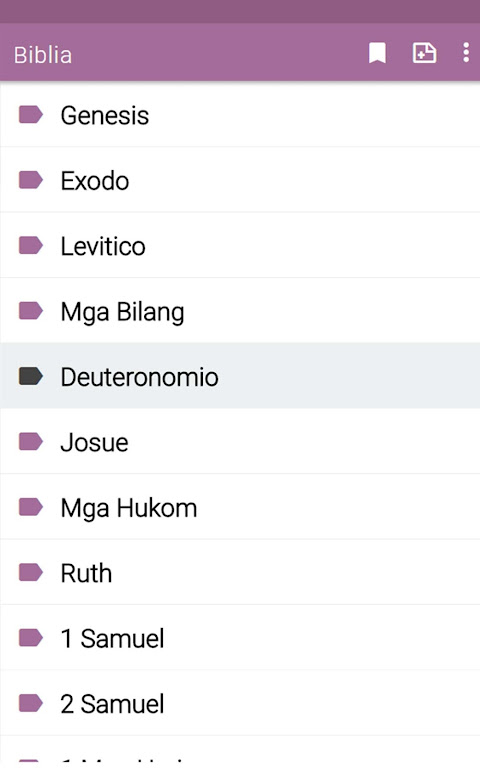Select Levitico from the book list
This screenshot has height=768, width=480.
[x=240, y=245]
